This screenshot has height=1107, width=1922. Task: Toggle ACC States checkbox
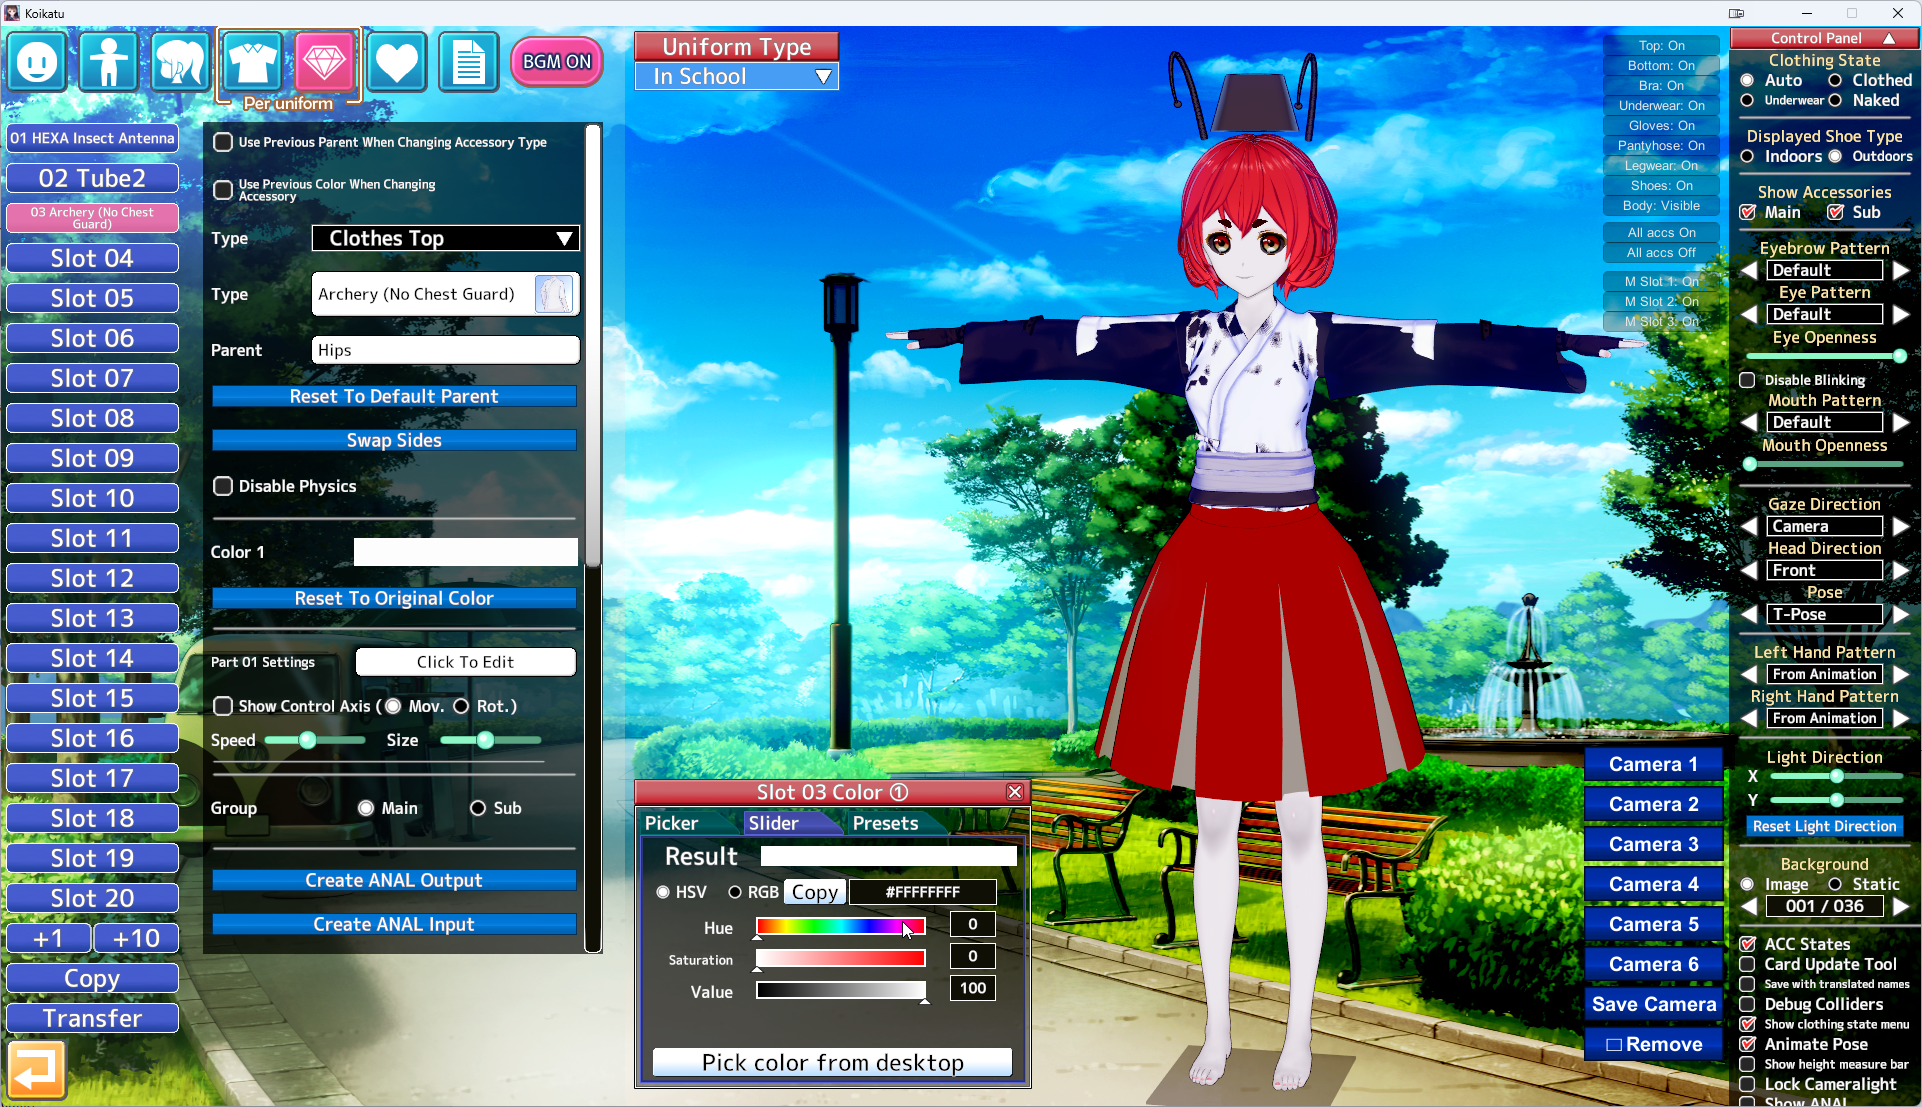(1747, 944)
